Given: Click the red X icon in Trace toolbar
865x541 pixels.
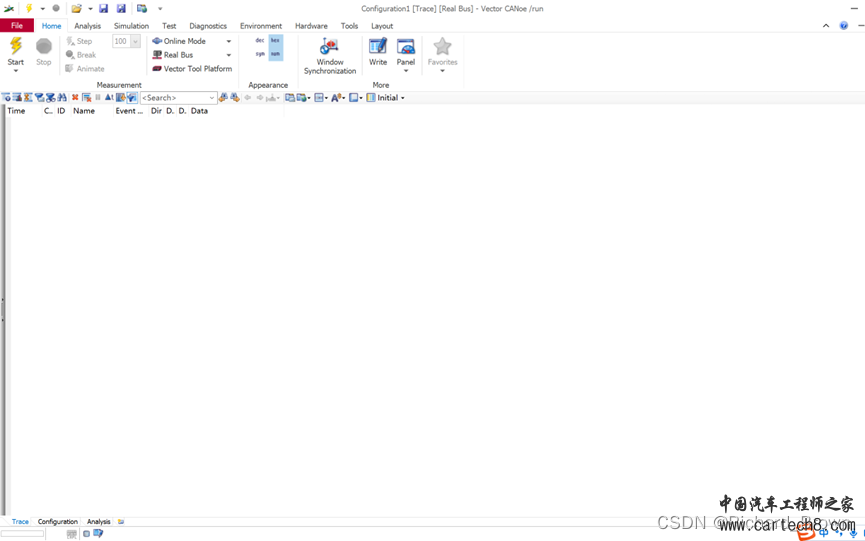Looking at the screenshot, I should click(75, 98).
